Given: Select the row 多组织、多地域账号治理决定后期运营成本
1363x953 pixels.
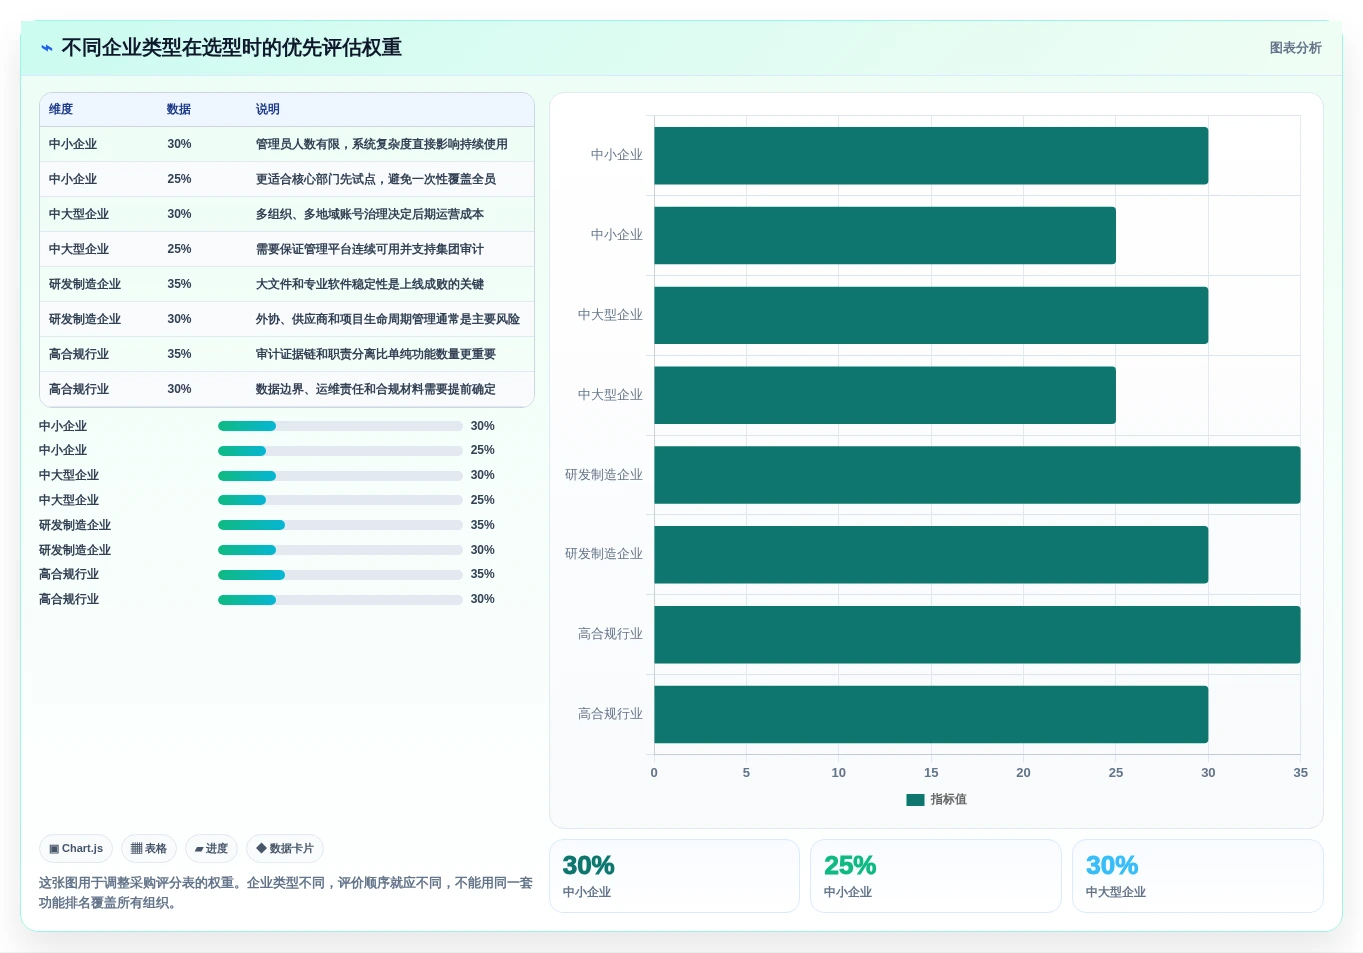Looking at the screenshot, I should coord(287,214).
